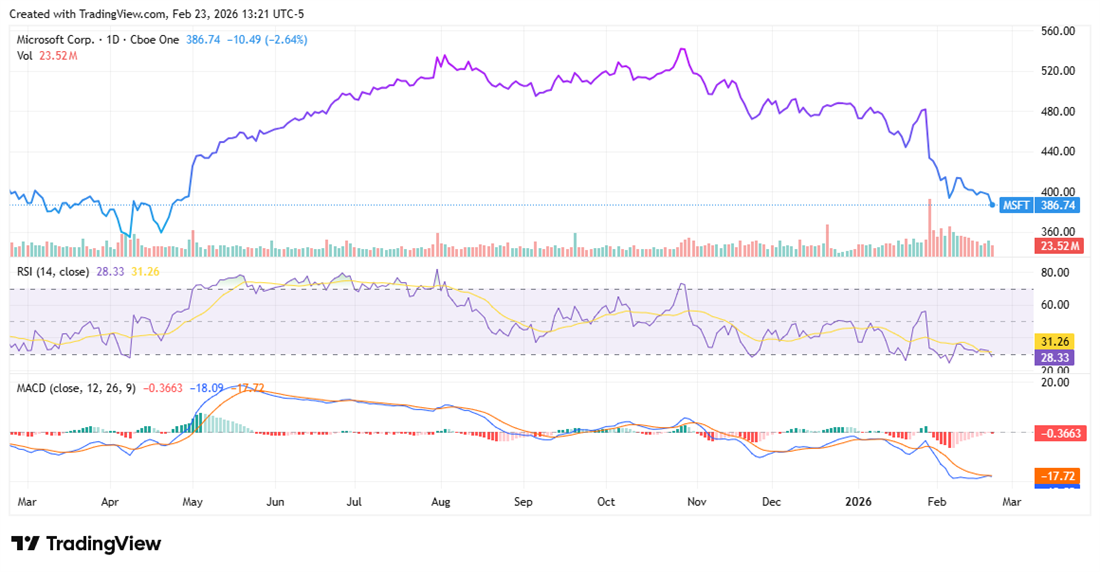Click the MSFT ticker tag on price axis
Image resolution: width=1100 pixels, height=572 pixels.
(1016, 205)
